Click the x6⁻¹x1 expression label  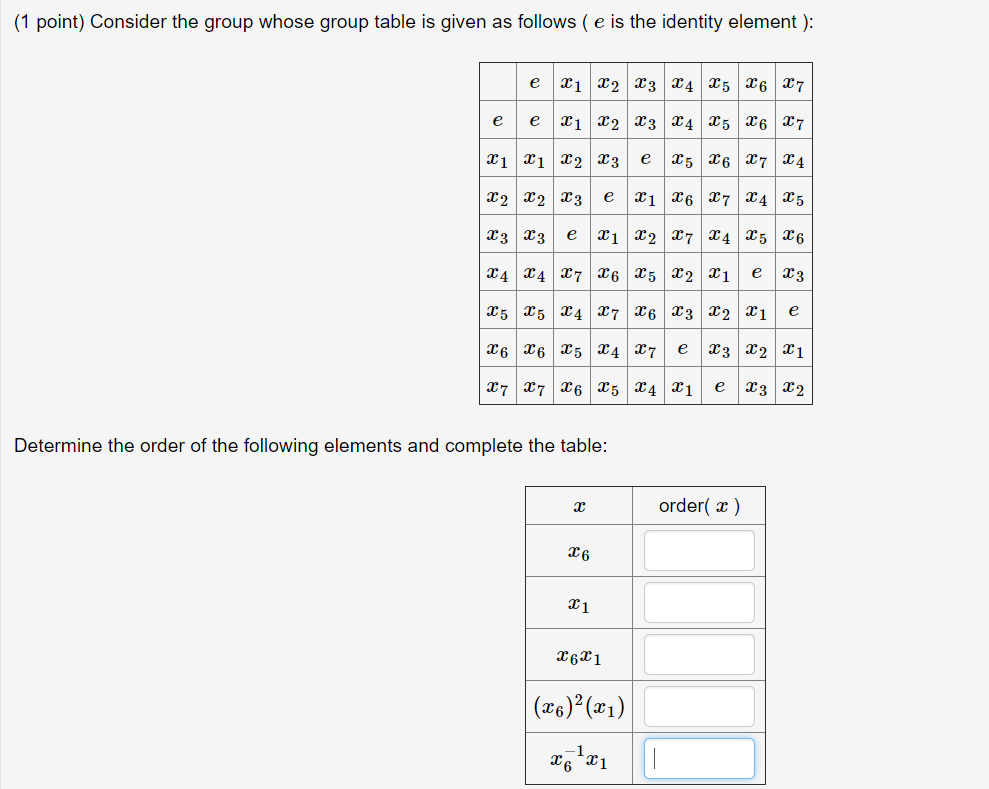coord(578,758)
